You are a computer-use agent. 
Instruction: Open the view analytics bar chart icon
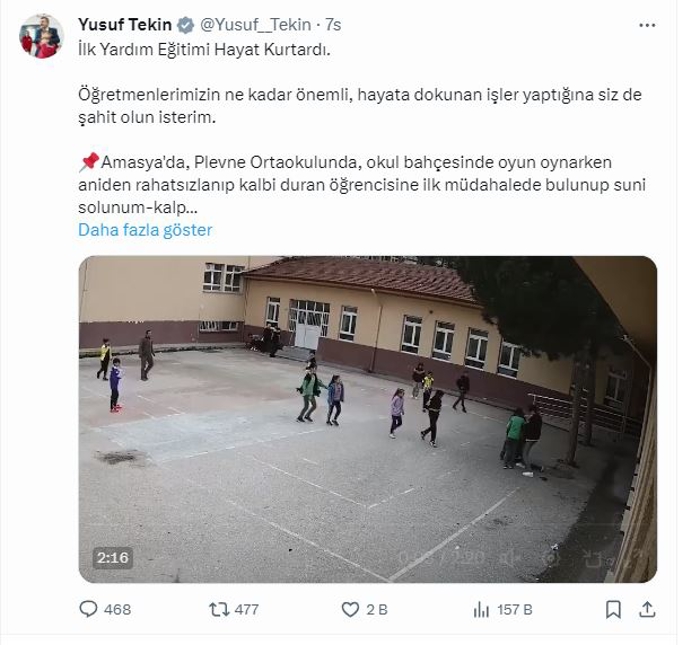(x=481, y=609)
